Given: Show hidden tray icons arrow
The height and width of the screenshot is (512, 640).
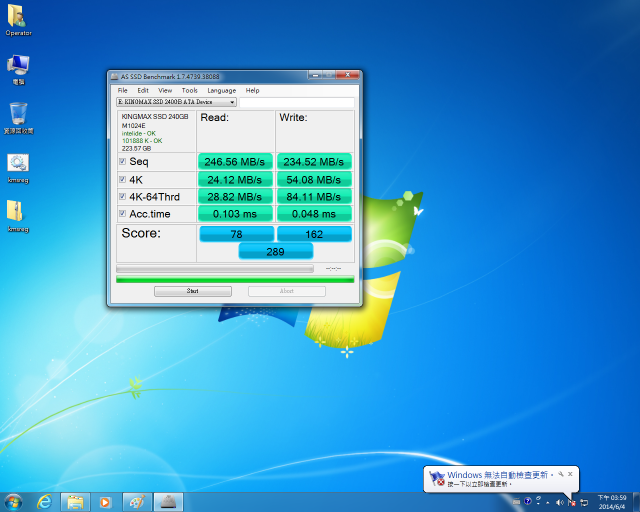Looking at the screenshot, I should pyautogui.click(x=548, y=502).
